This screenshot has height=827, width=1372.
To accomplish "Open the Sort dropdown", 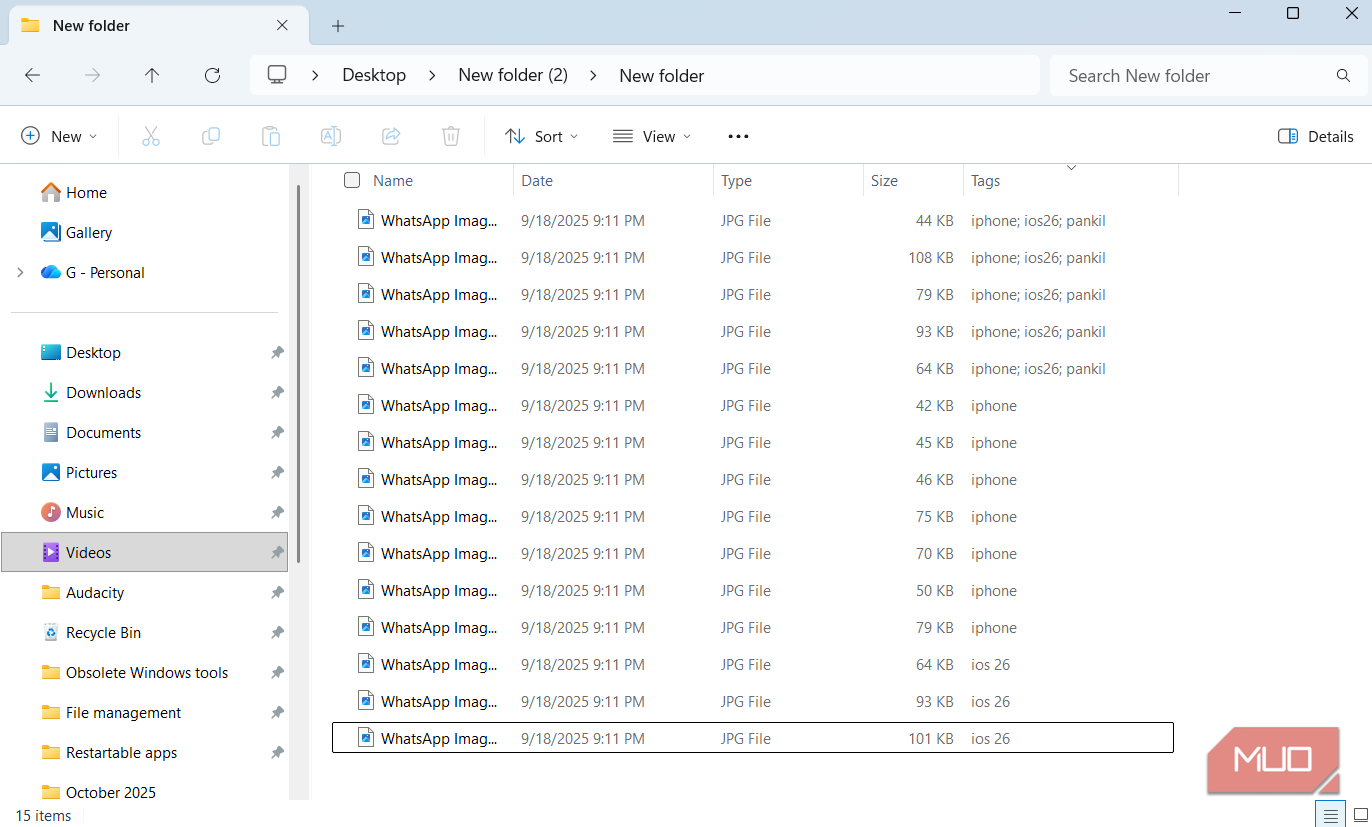I will click(542, 136).
